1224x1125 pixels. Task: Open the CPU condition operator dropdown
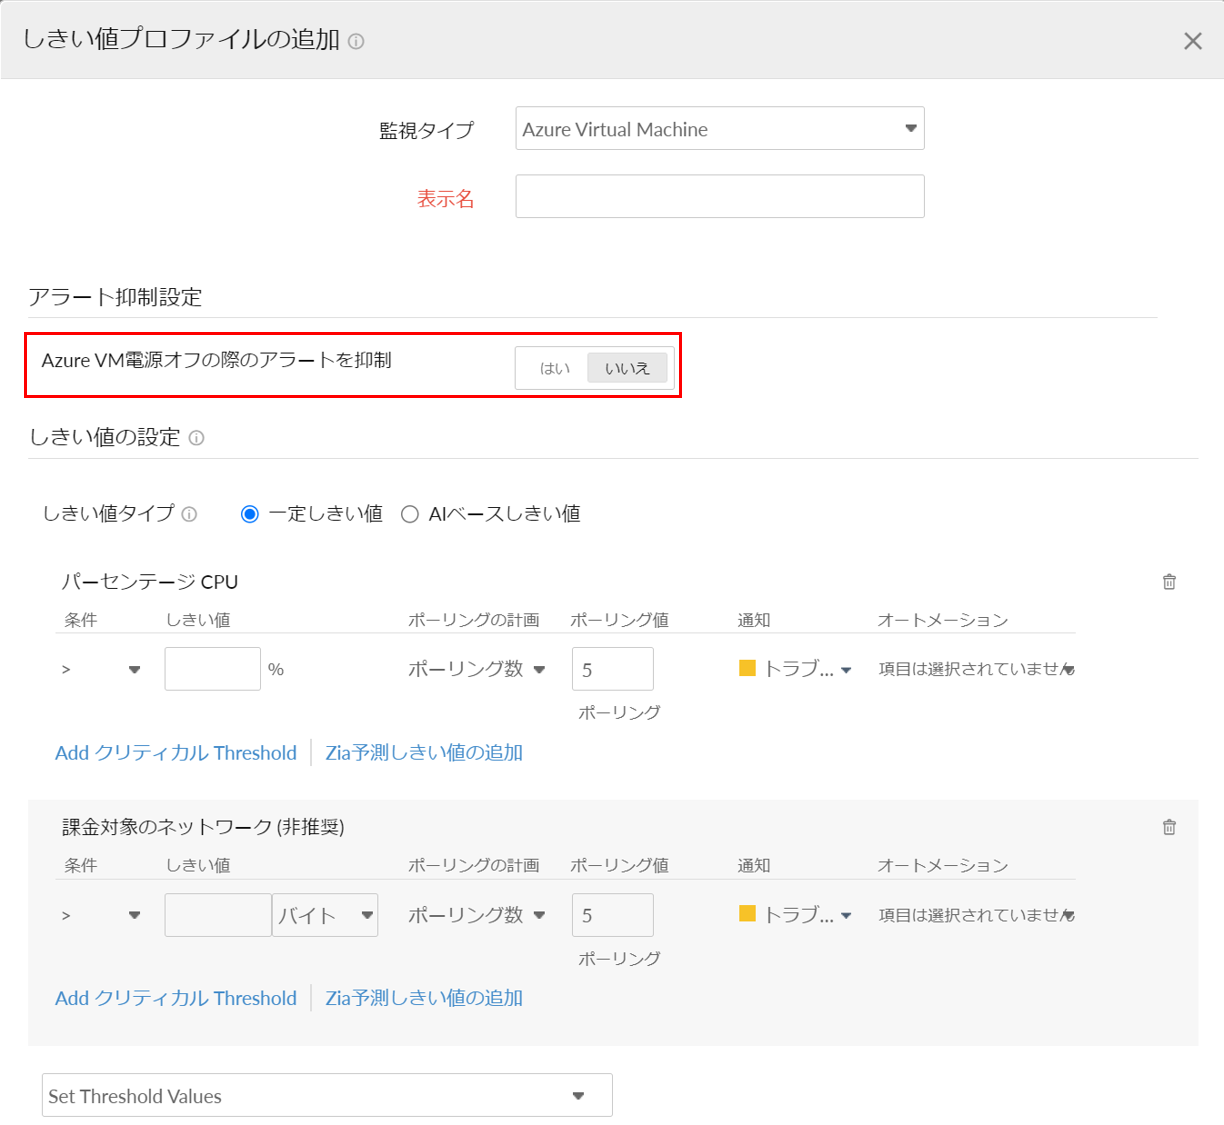(x=134, y=668)
